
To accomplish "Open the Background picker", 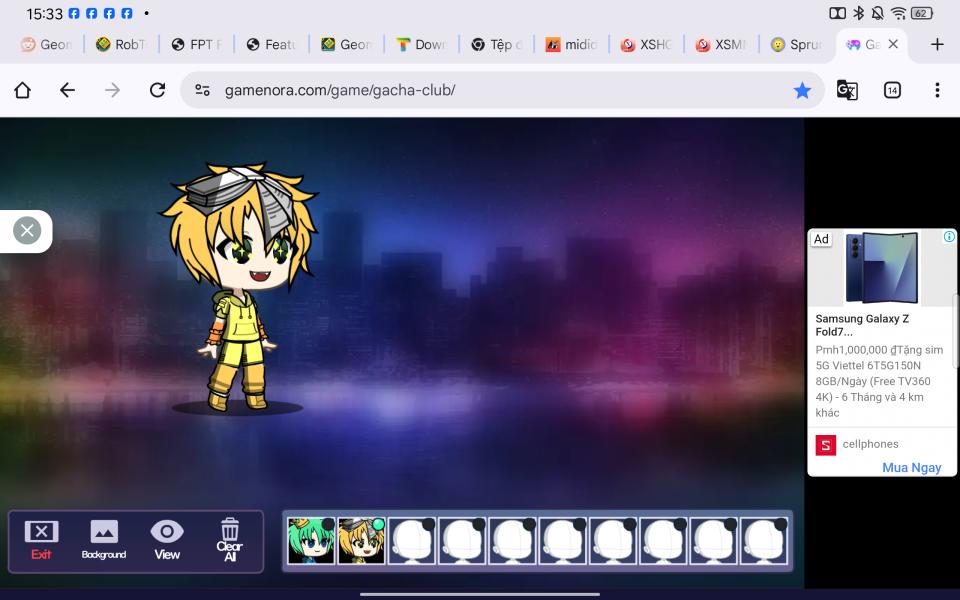I will click(103, 541).
